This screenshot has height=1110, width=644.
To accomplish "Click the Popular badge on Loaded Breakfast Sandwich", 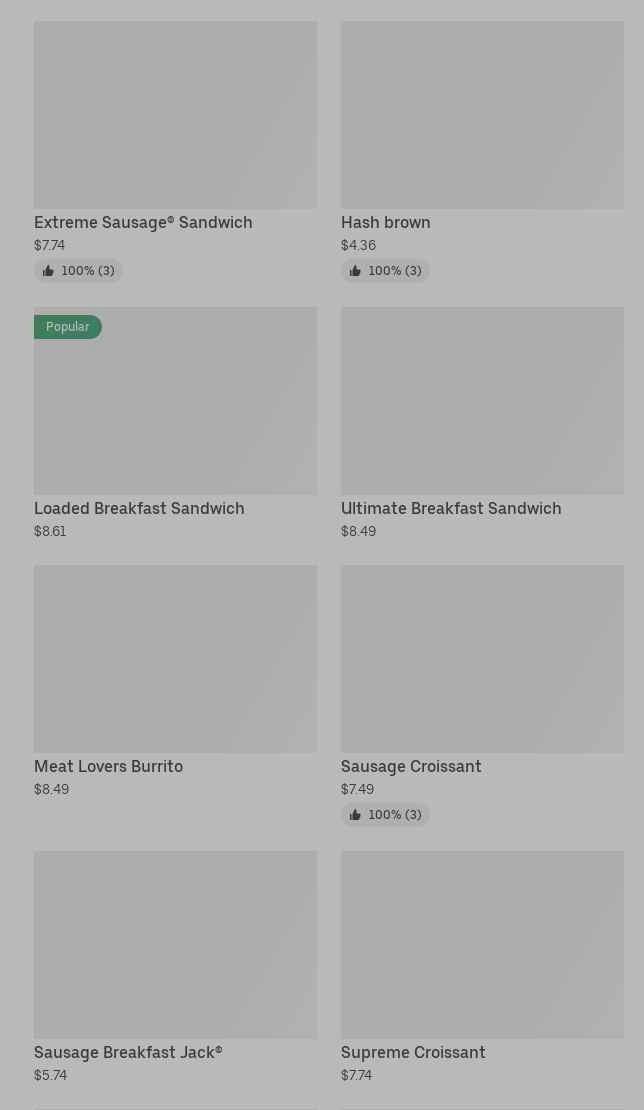I will point(67,327).
